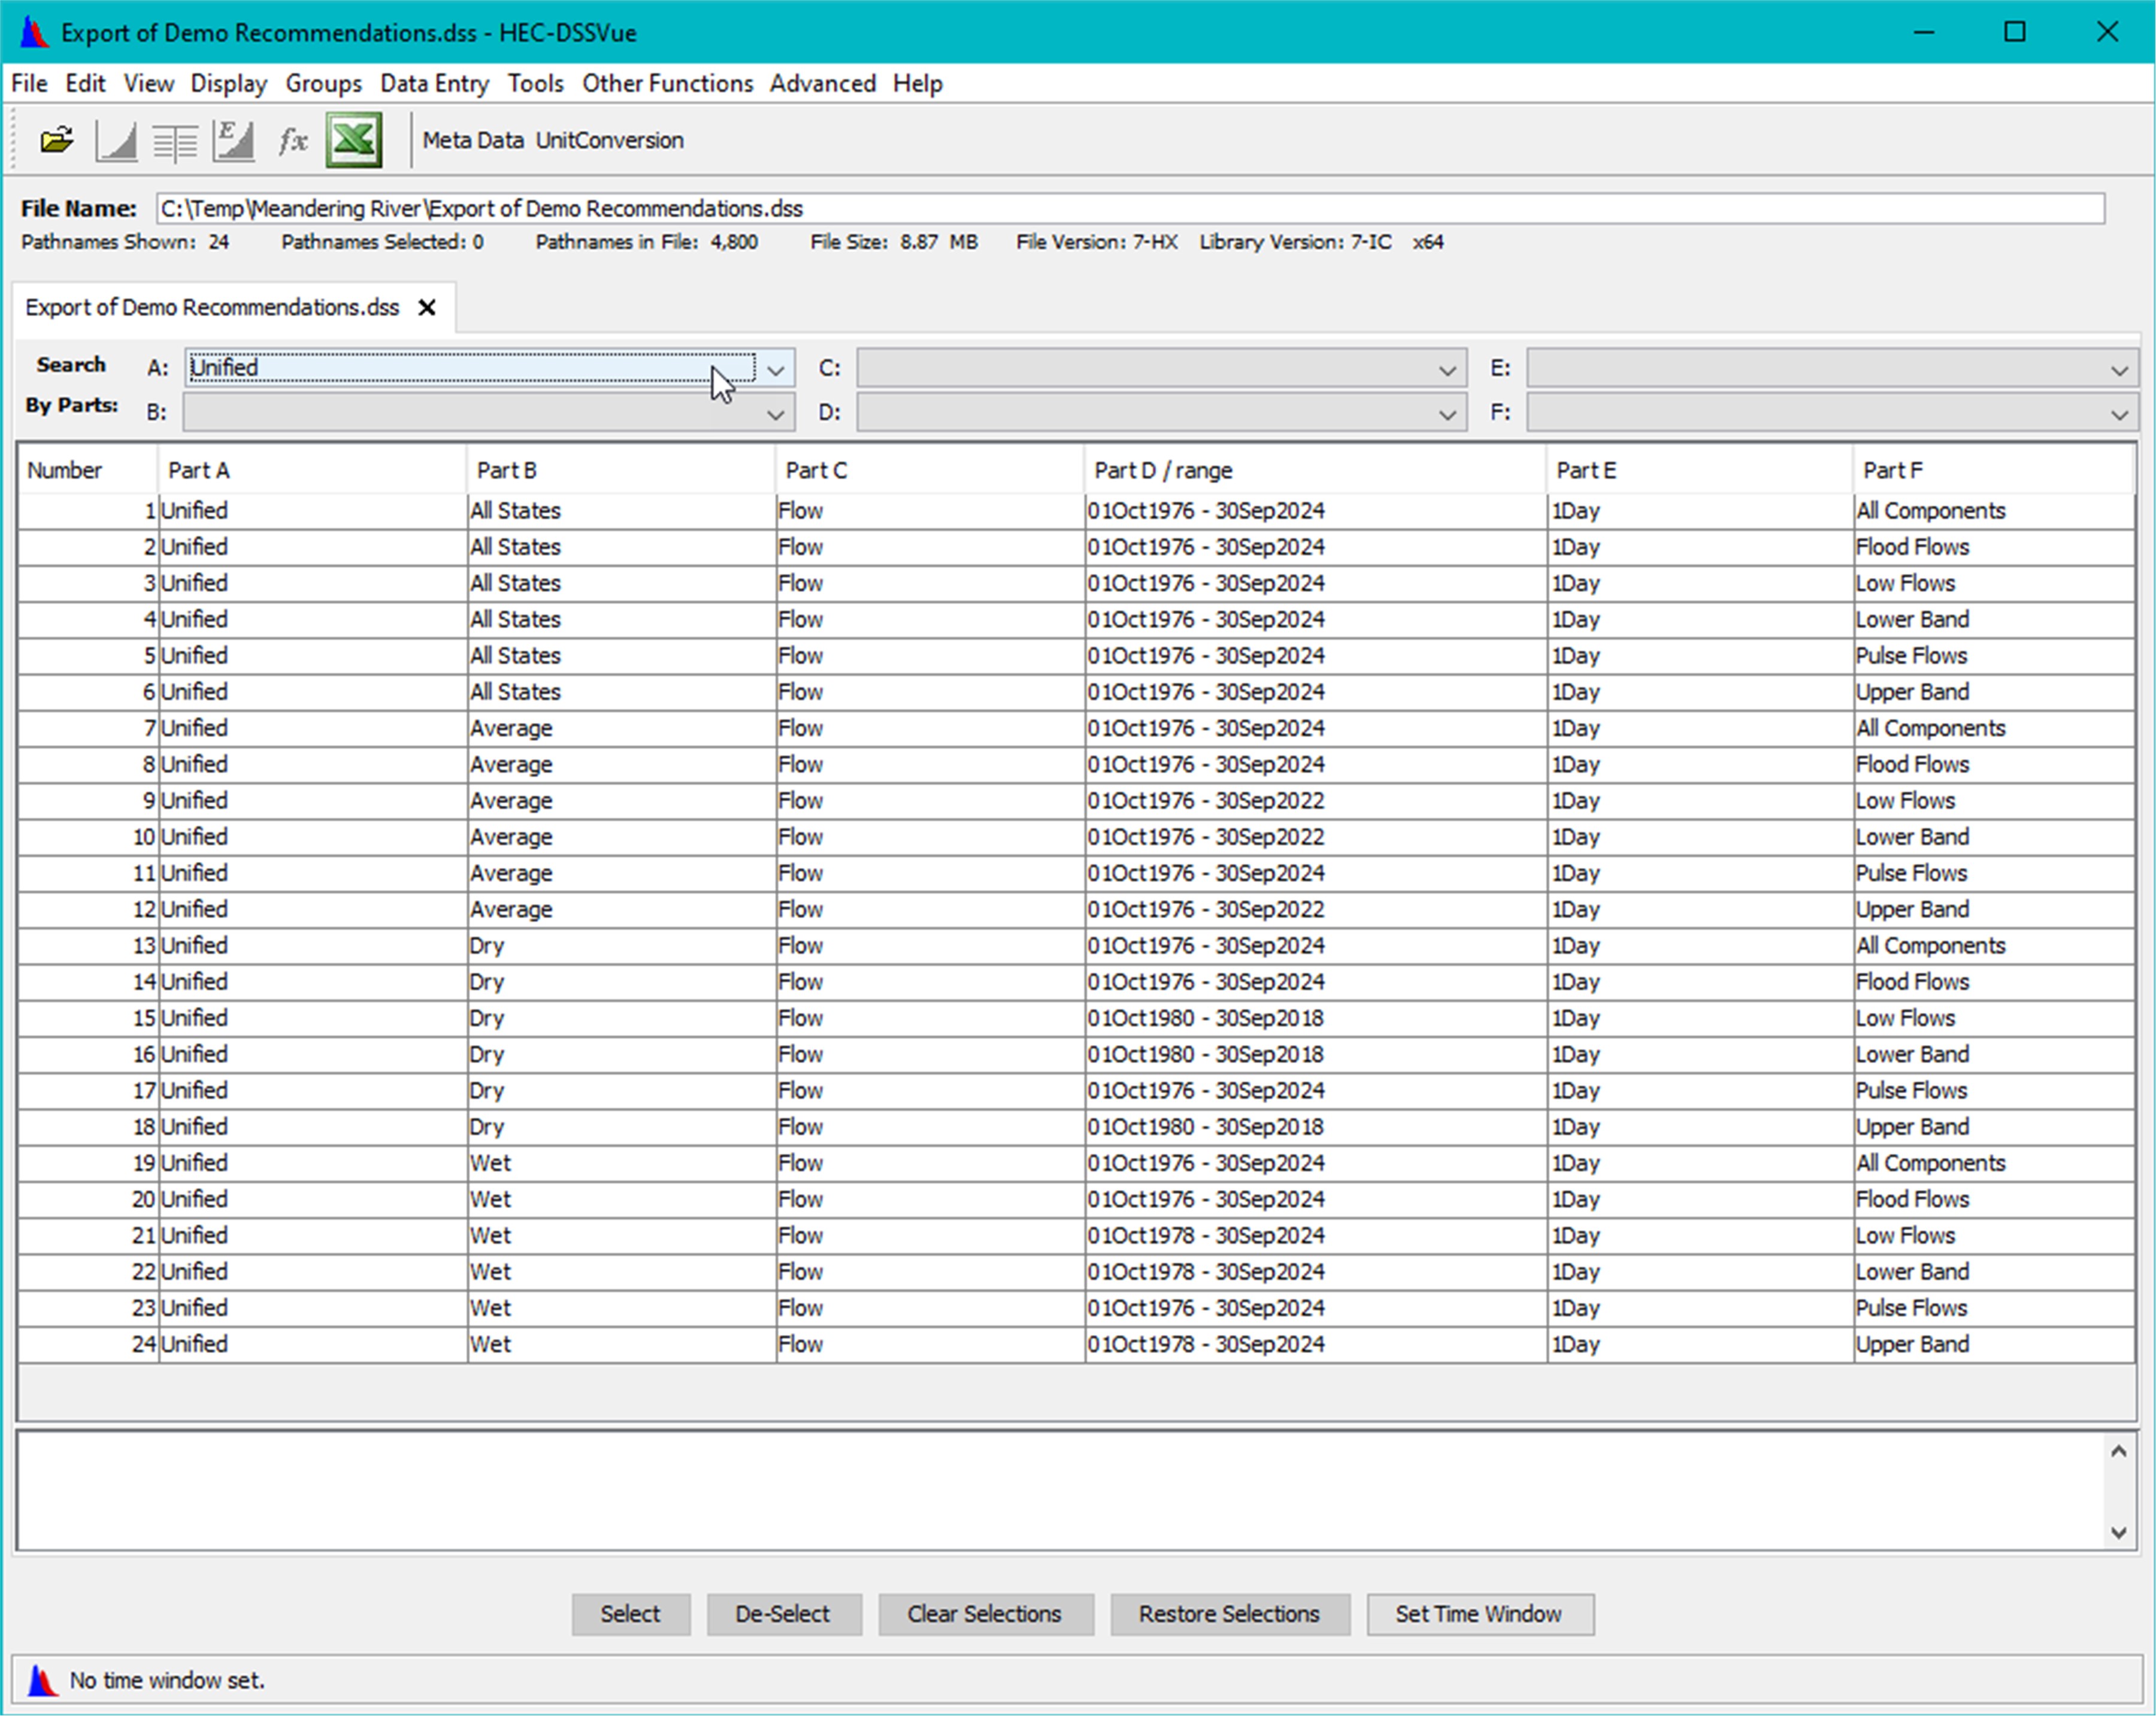Click the Part C column header

[x=930, y=470]
